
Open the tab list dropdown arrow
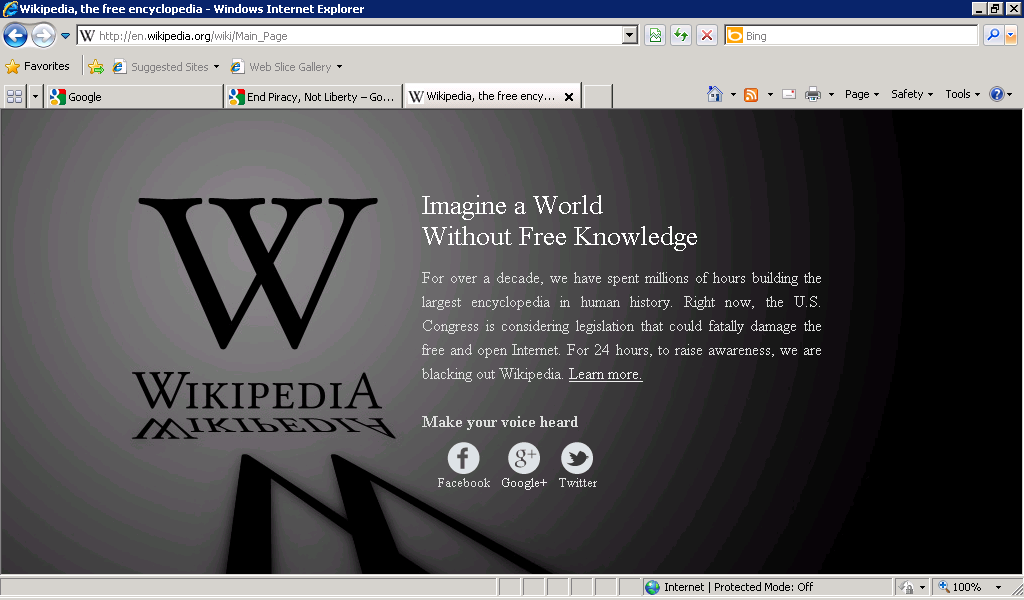[x=35, y=97]
